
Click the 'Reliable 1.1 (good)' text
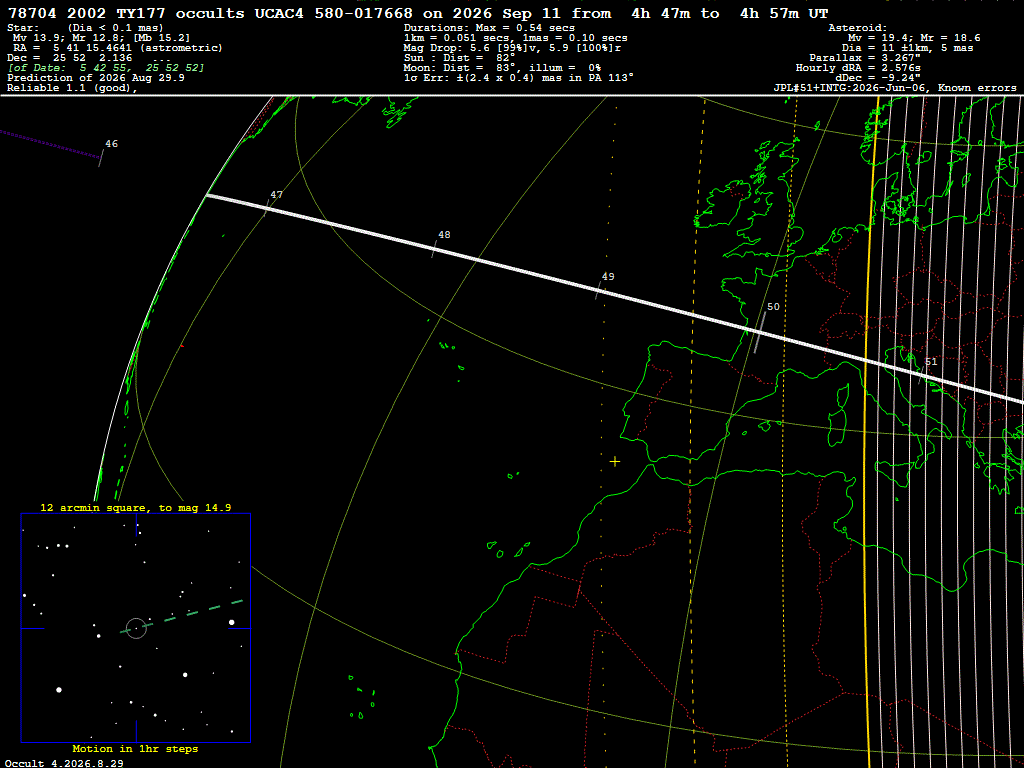coord(72,88)
